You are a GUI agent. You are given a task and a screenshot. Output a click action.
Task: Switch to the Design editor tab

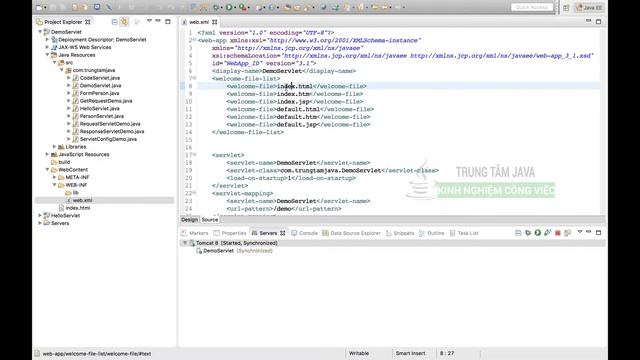point(189,220)
